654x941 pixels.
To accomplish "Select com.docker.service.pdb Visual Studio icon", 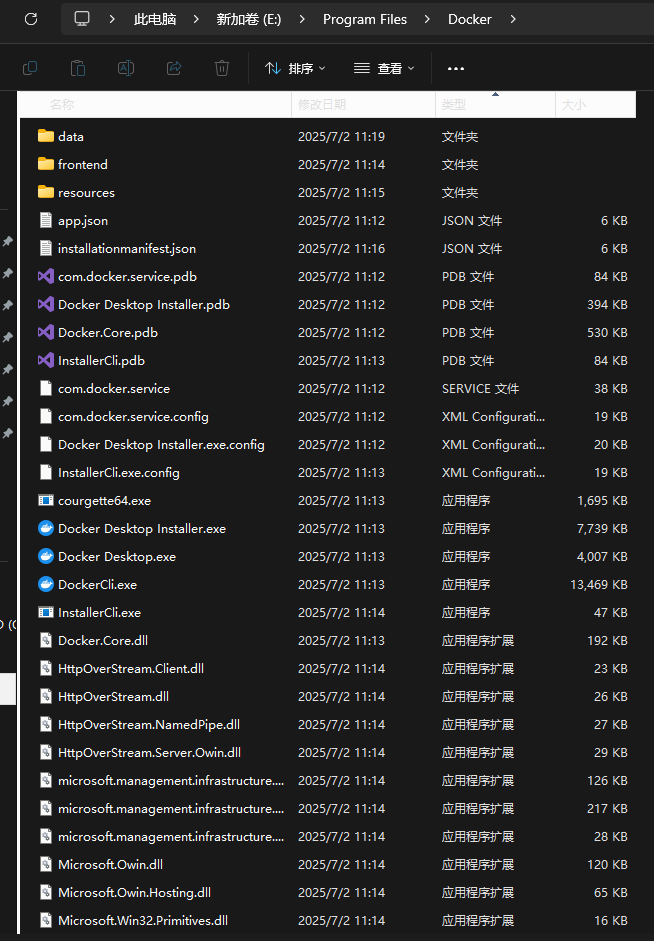I will pos(46,276).
